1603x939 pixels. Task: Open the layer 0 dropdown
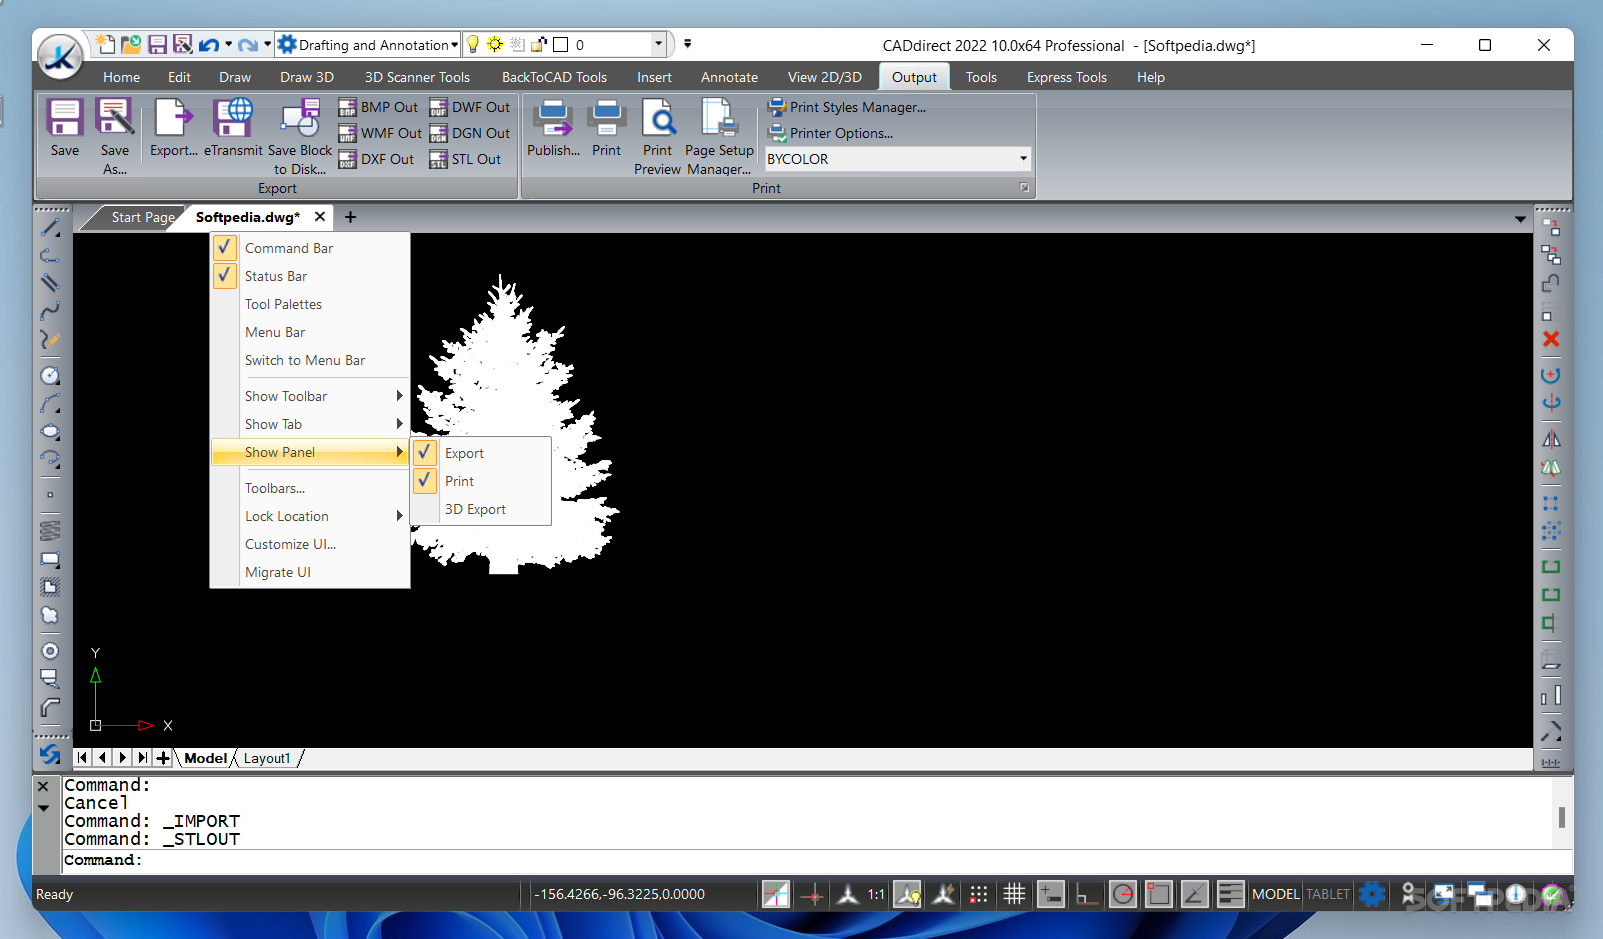pyautogui.click(x=658, y=44)
